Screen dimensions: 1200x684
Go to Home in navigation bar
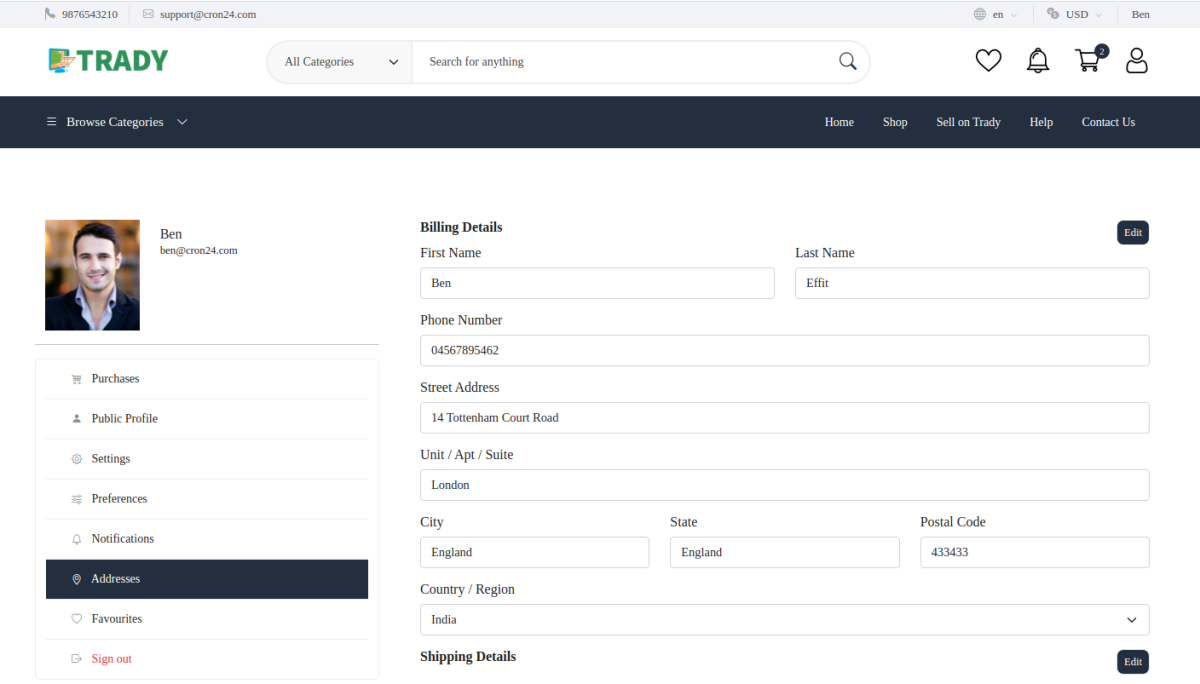(839, 122)
